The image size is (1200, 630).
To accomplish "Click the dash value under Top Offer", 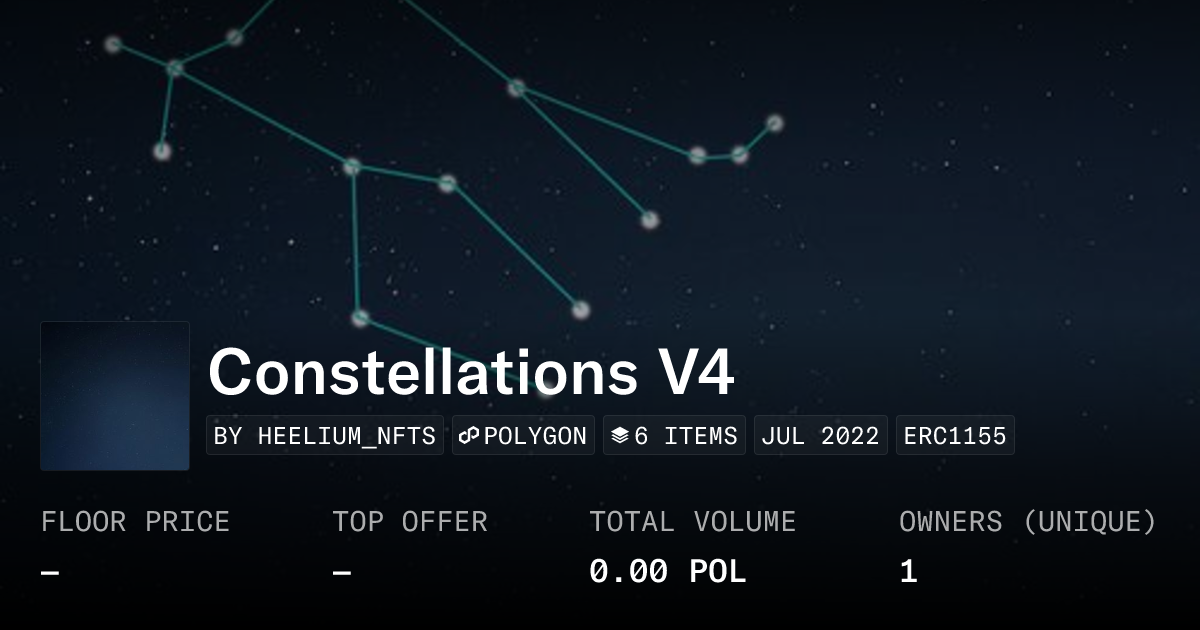I will [x=342, y=573].
